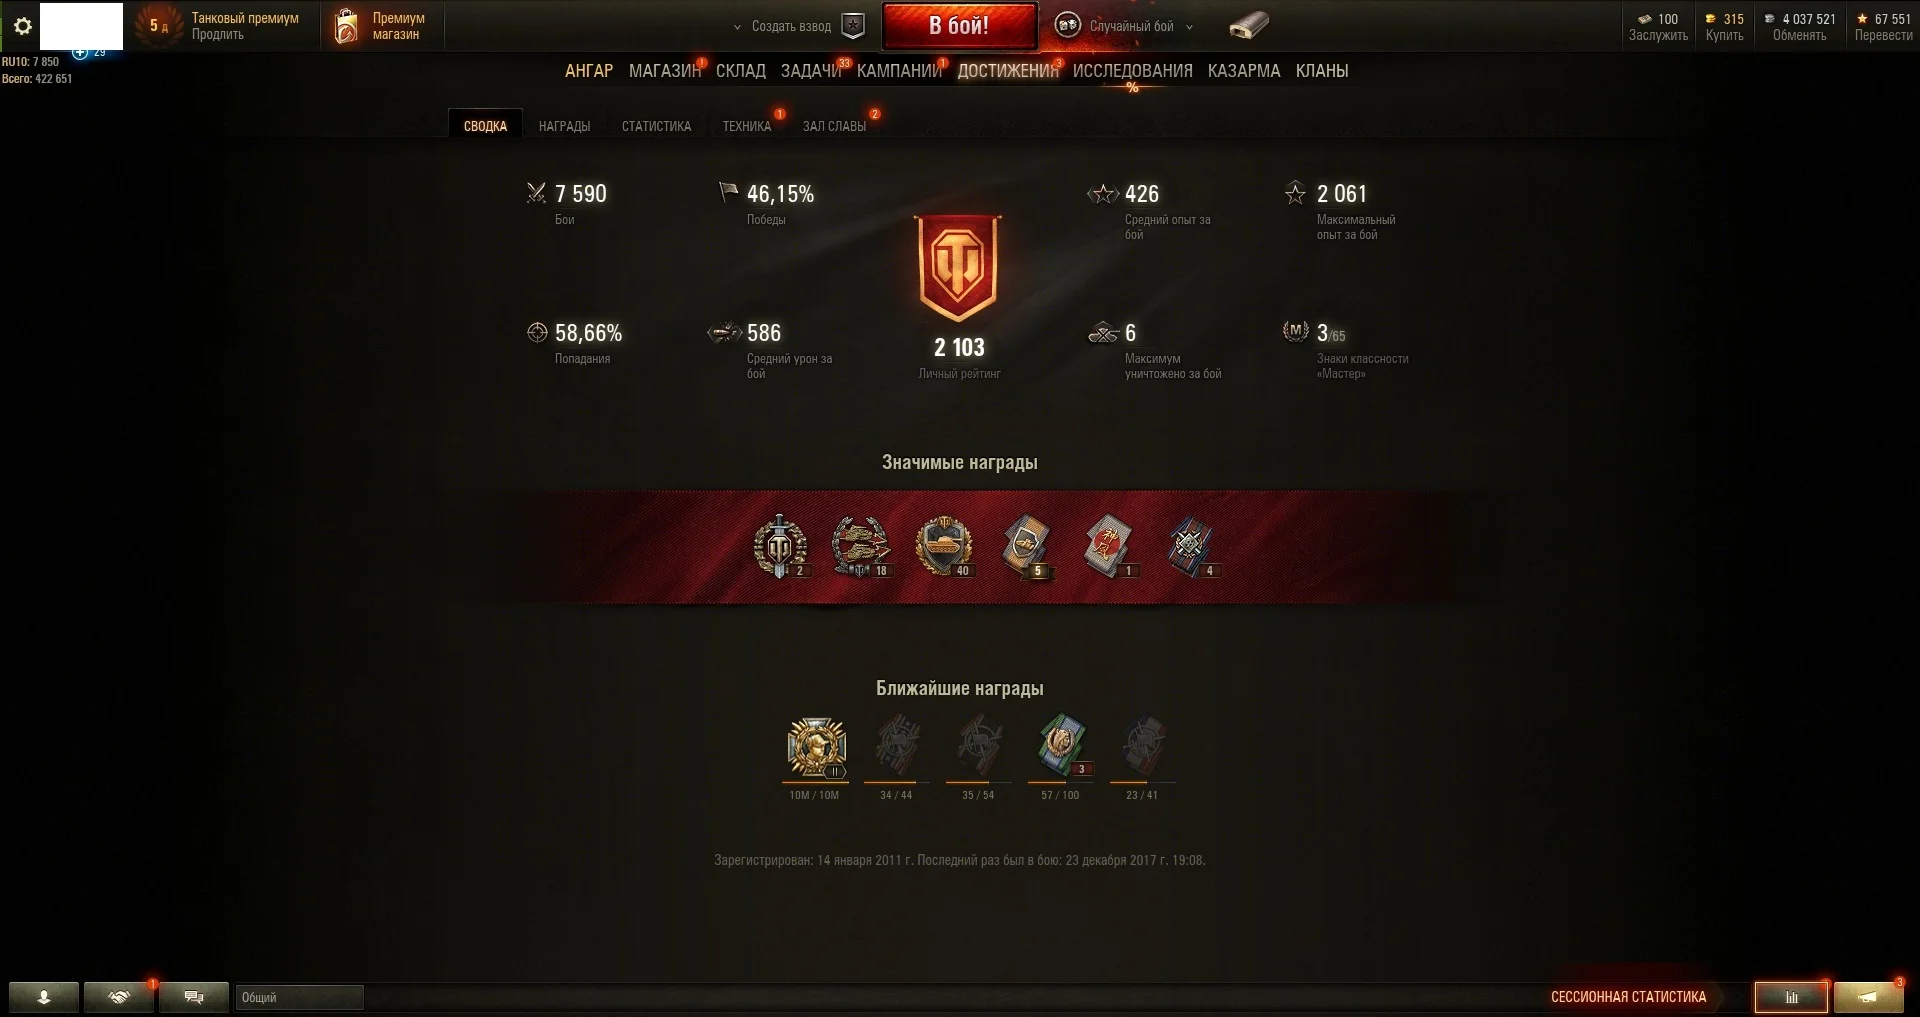Click Buy gold link

click(x=1724, y=35)
